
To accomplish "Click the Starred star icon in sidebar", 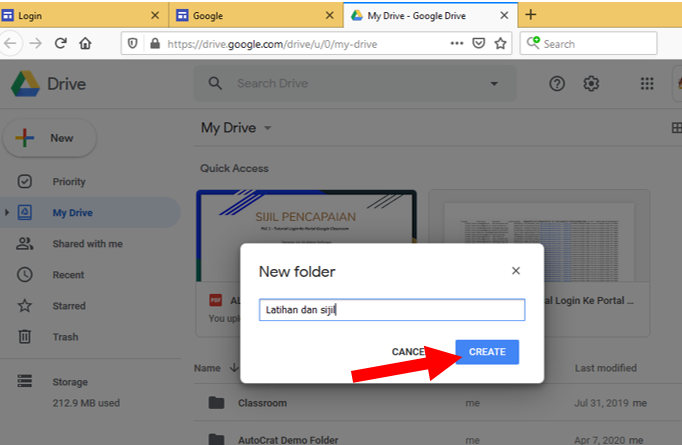I will click(24, 306).
